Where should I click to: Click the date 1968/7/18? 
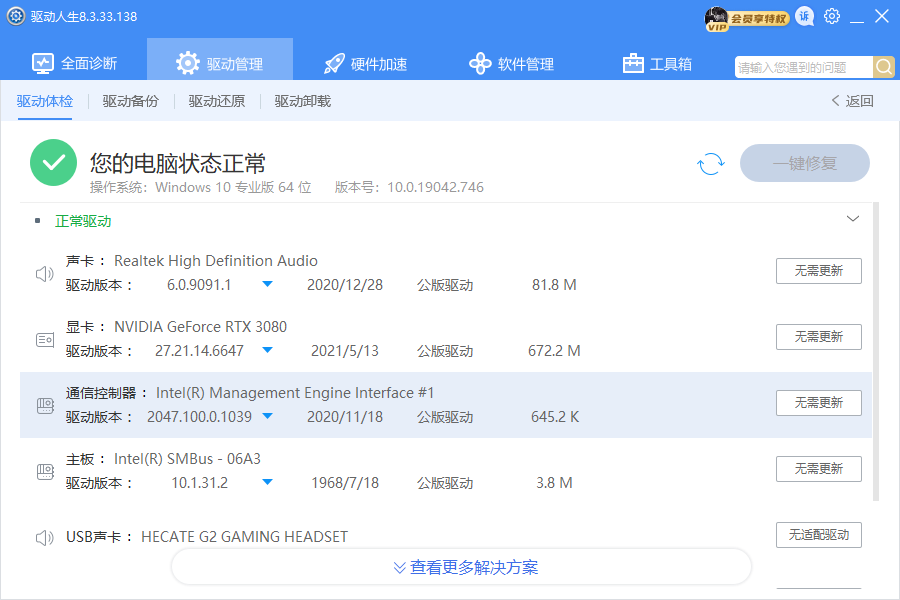click(x=345, y=483)
